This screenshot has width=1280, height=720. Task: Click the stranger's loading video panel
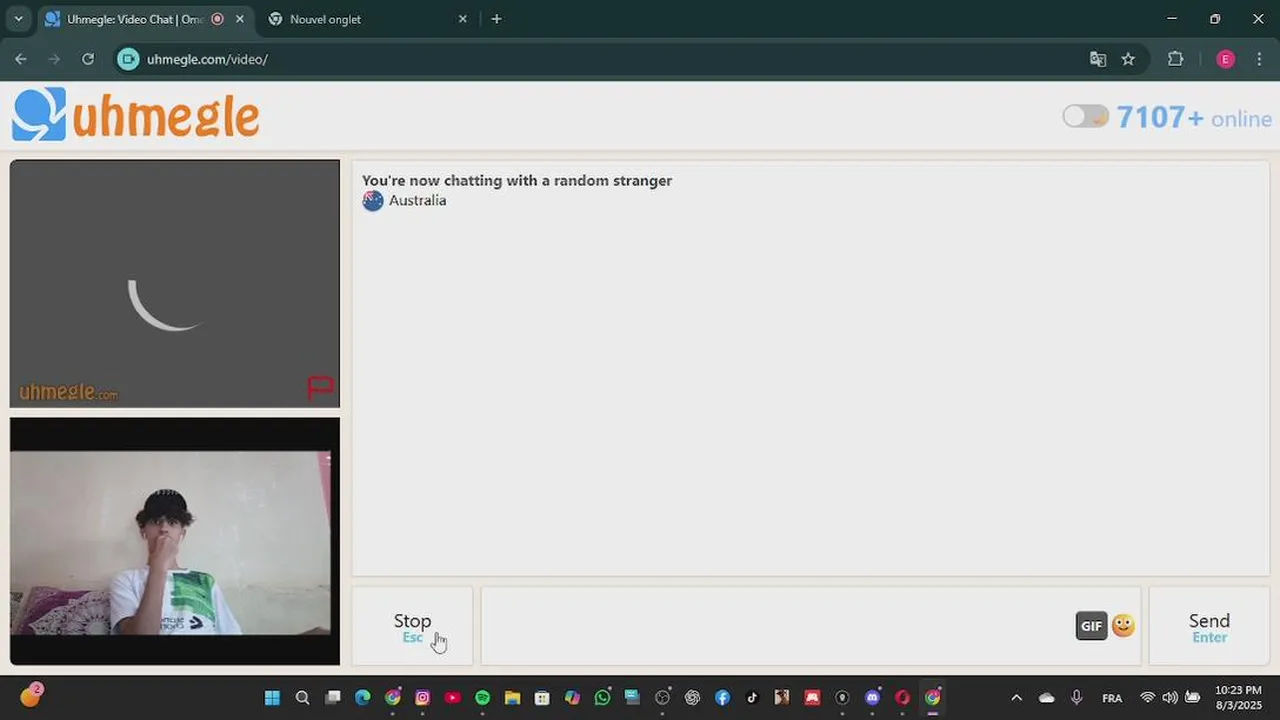pyautogui.click(x=175, y=284)
